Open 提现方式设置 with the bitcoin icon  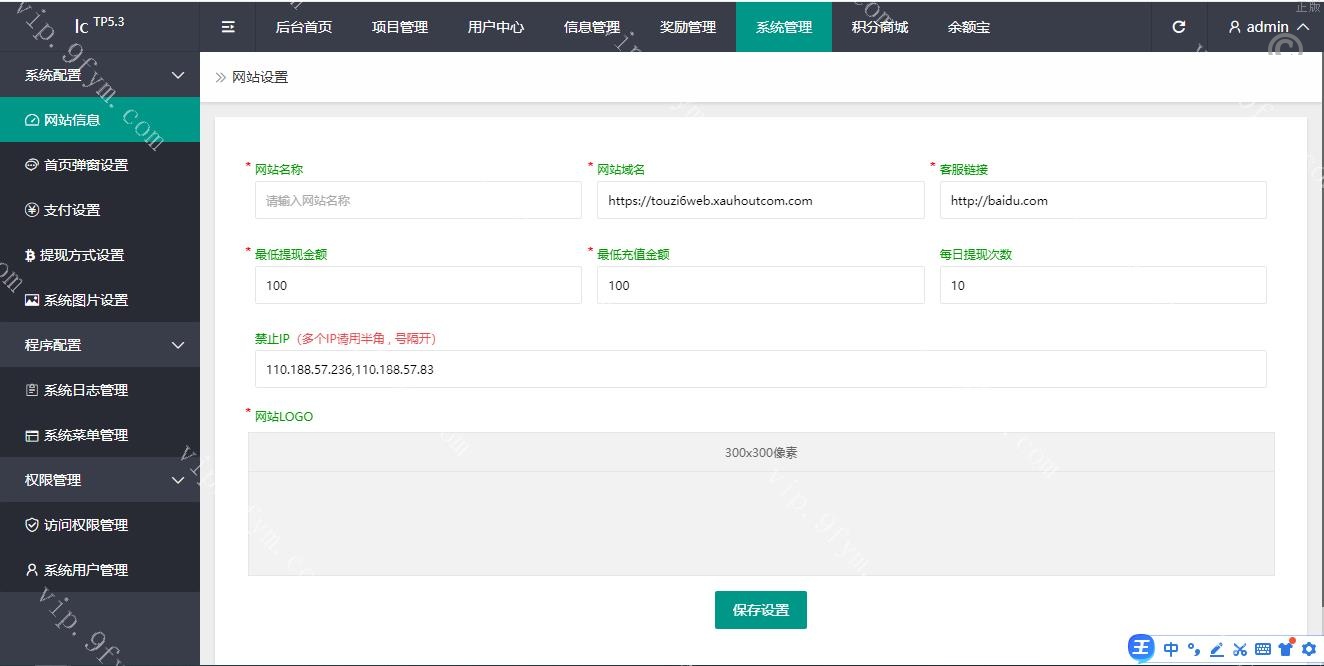click(x=82, y=255)
